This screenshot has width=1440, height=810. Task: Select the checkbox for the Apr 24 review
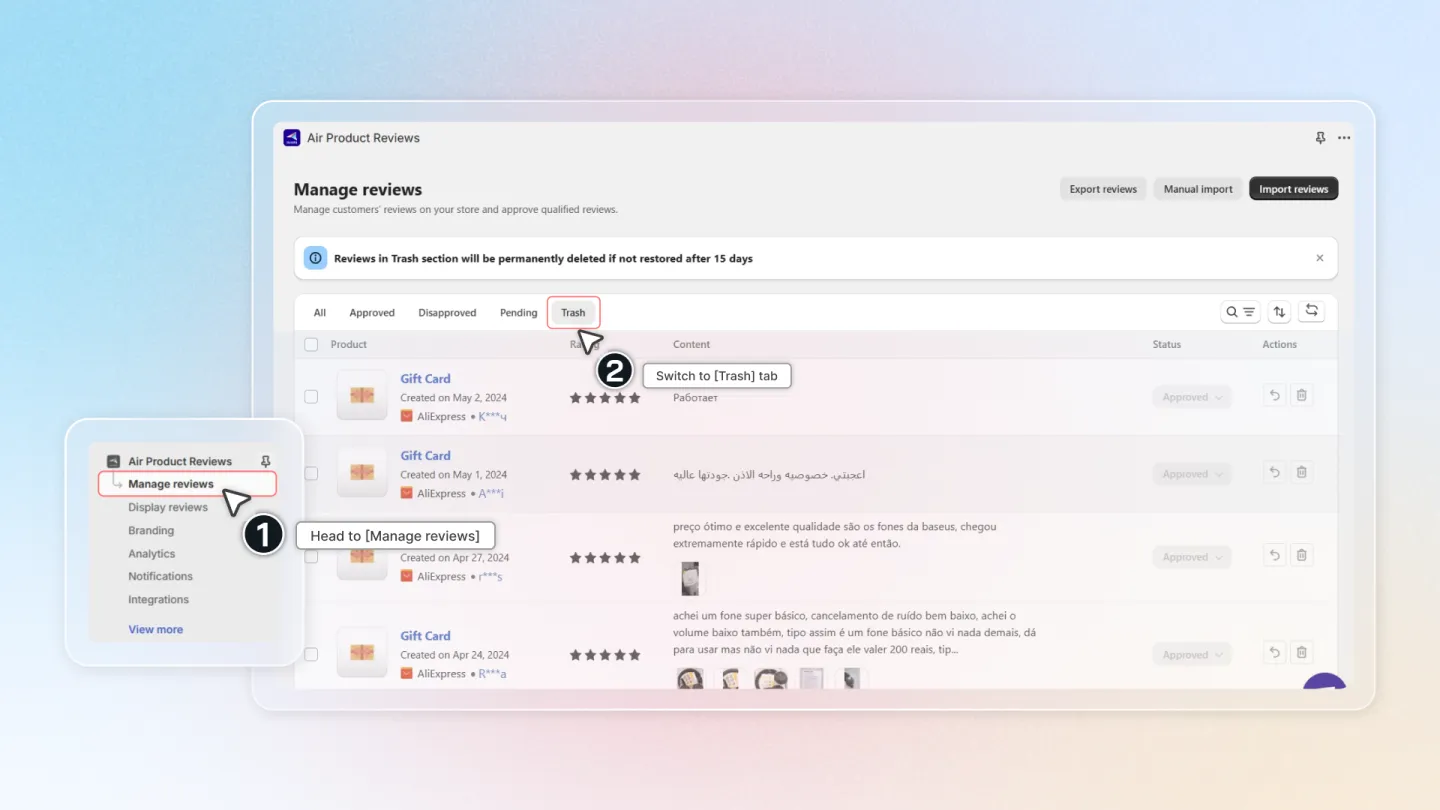pos(311,655)
